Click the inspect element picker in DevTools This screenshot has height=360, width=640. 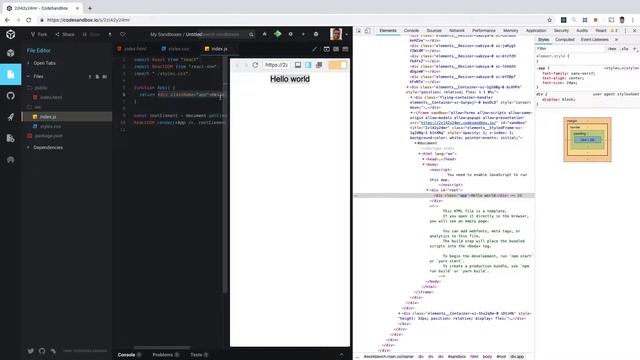[359, 31]
